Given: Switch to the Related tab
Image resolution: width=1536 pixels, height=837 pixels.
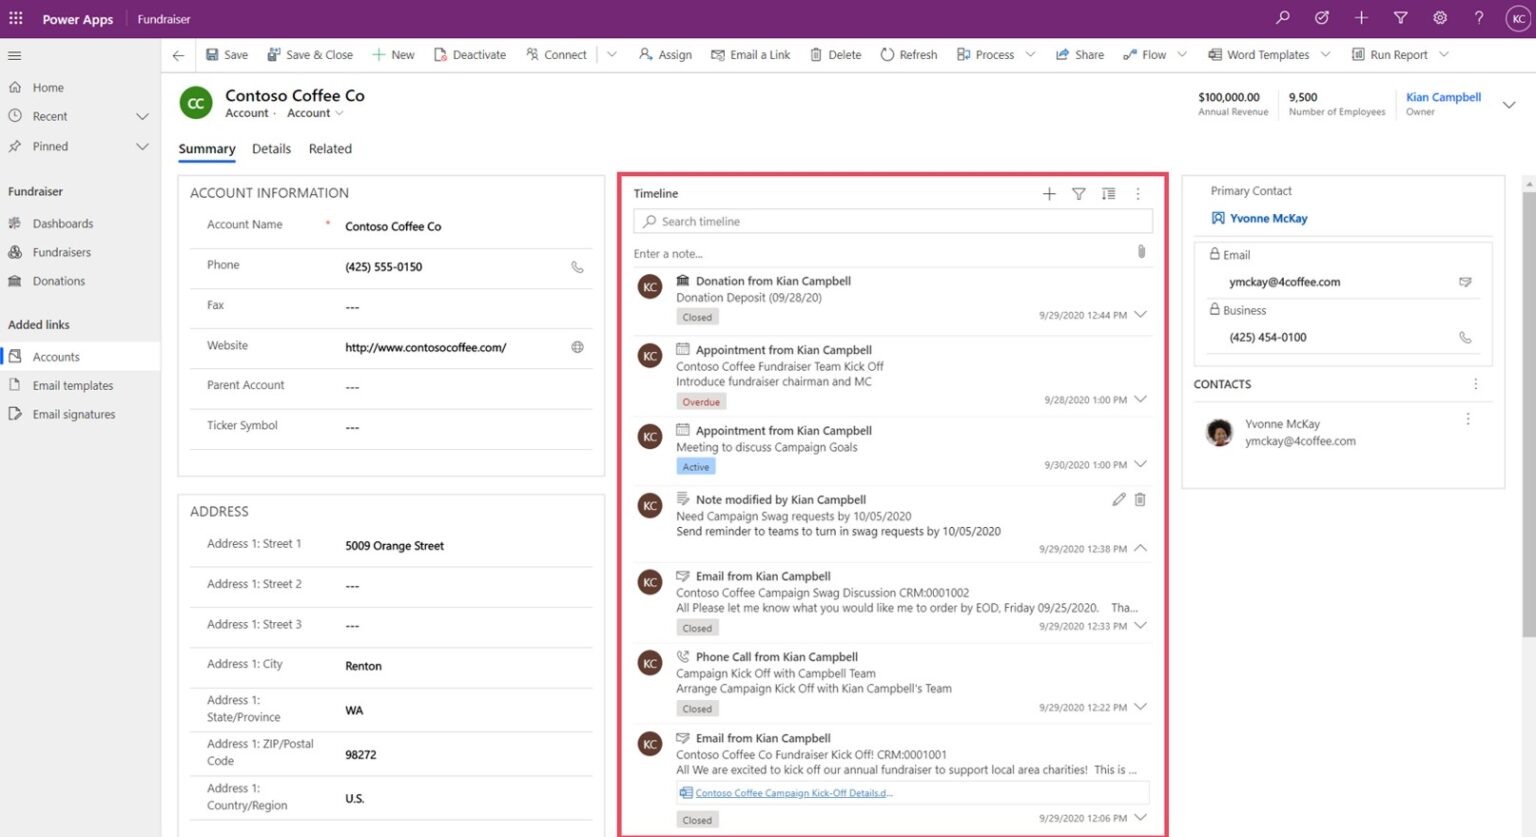Looking at the screenshot, I should (330, 149).
